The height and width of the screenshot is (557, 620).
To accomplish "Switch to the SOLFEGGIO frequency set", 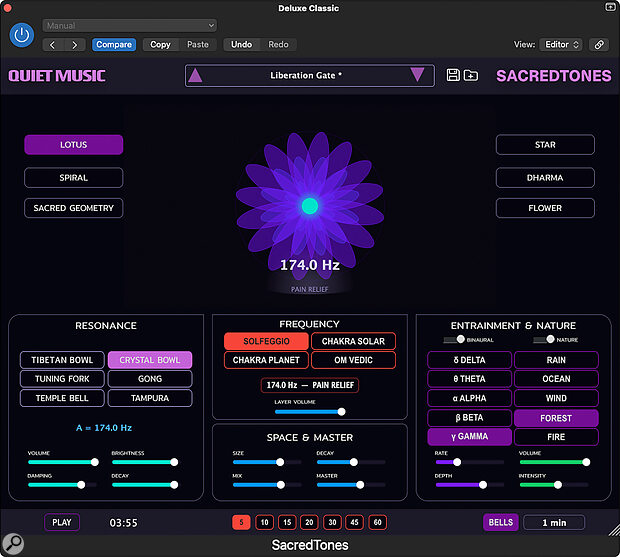I will 266,341.
